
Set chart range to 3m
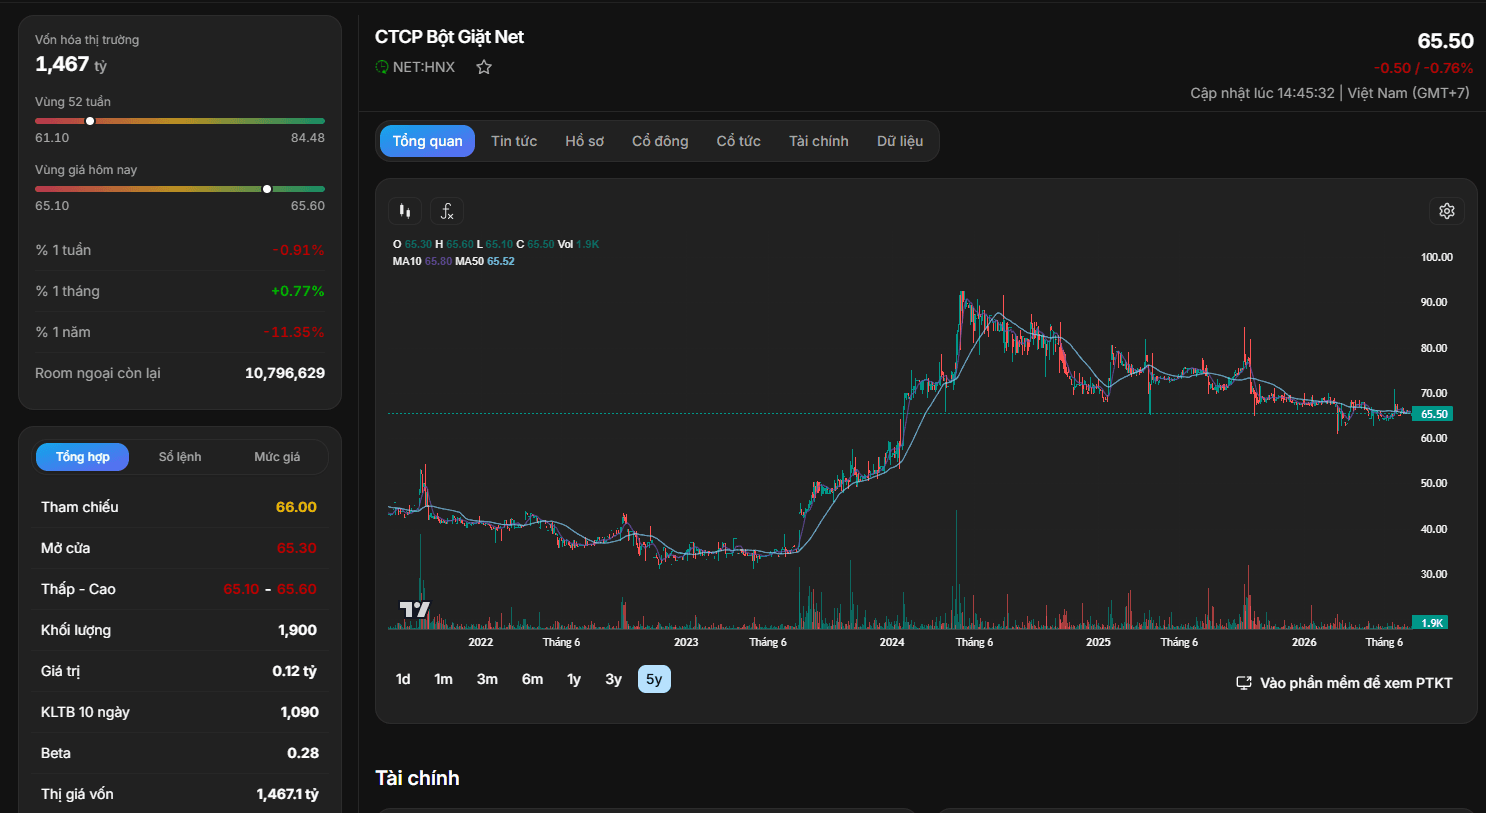click(x=487, y=679)
